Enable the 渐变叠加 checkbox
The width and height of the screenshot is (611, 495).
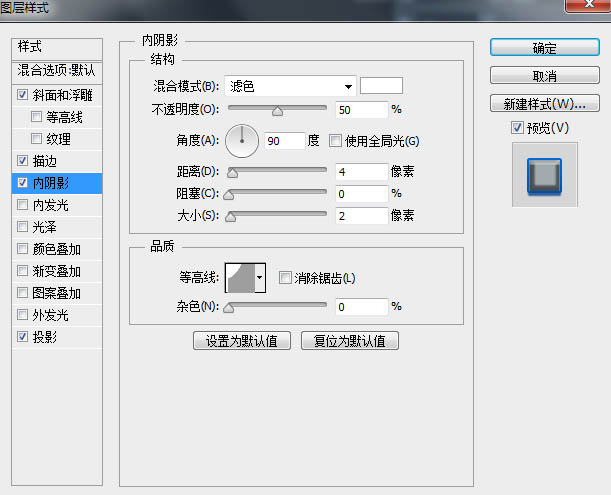[x=22, y=270]
